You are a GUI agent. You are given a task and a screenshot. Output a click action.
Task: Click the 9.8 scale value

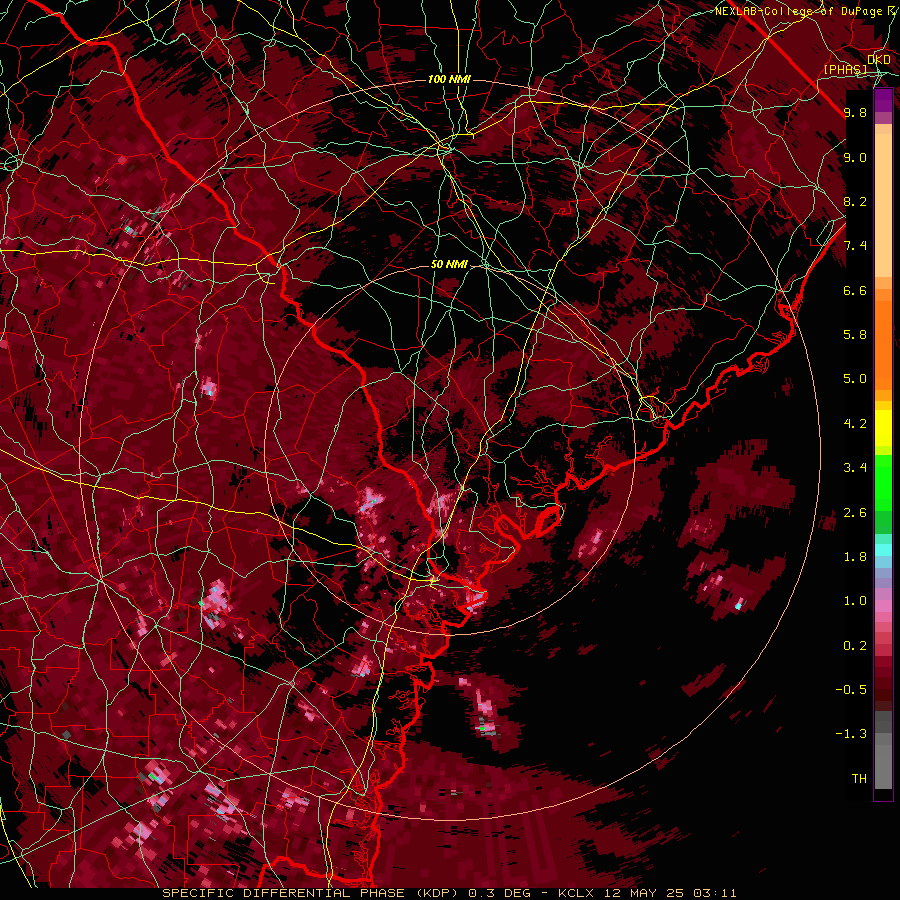pos(855,112)
